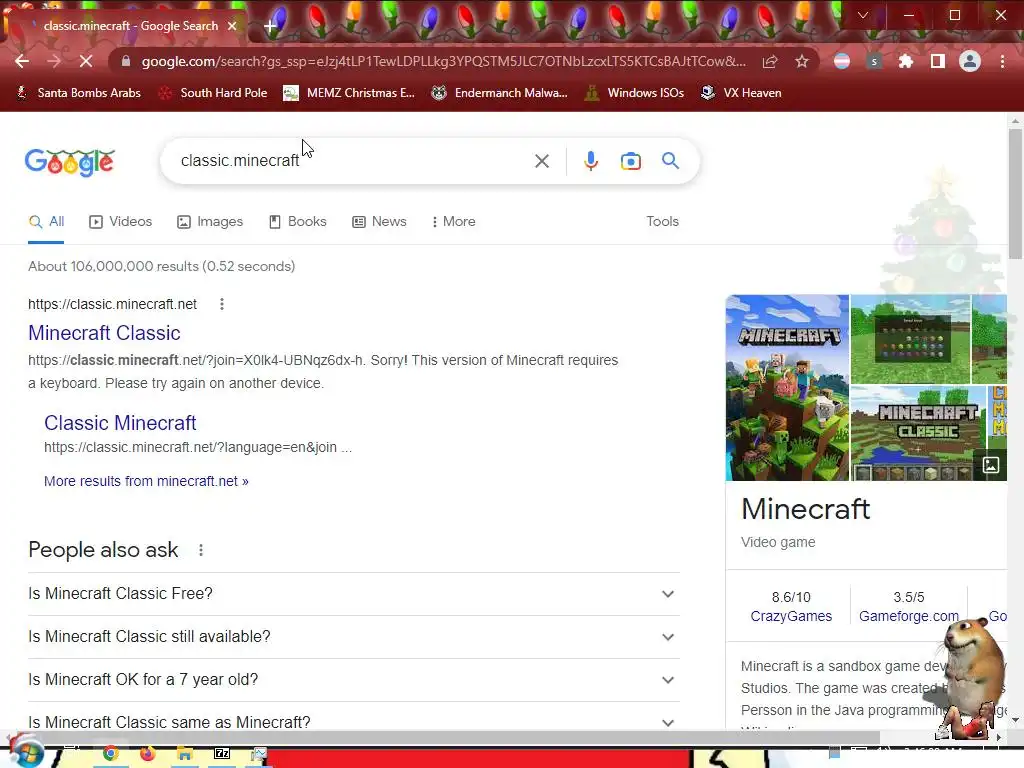Open a new tab
The height and width of the screenshot is (768, 1024).
point(270,26)
